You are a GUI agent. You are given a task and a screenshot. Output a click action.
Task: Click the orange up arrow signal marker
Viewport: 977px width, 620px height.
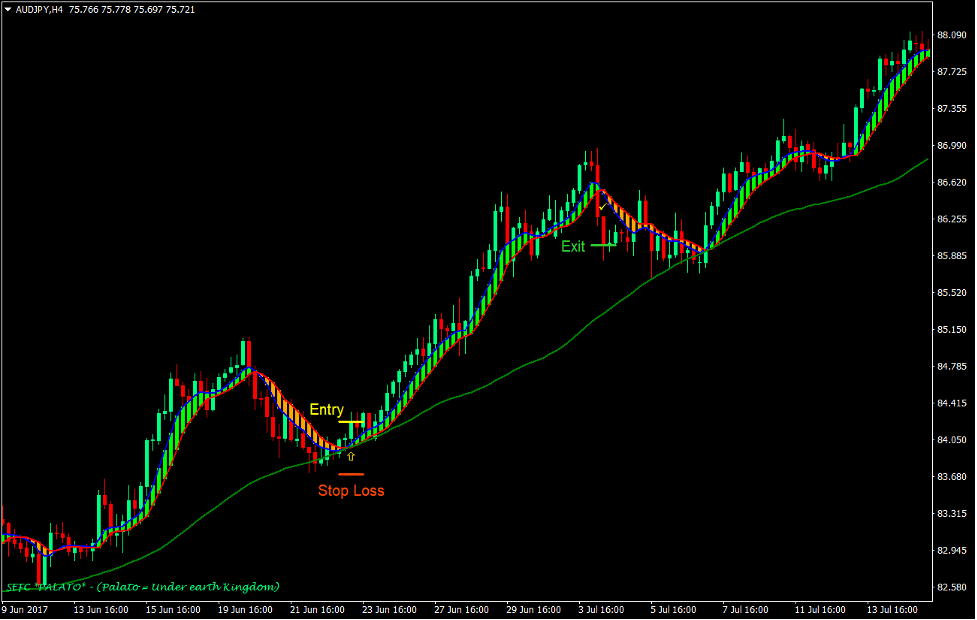[x=351, y=456]
